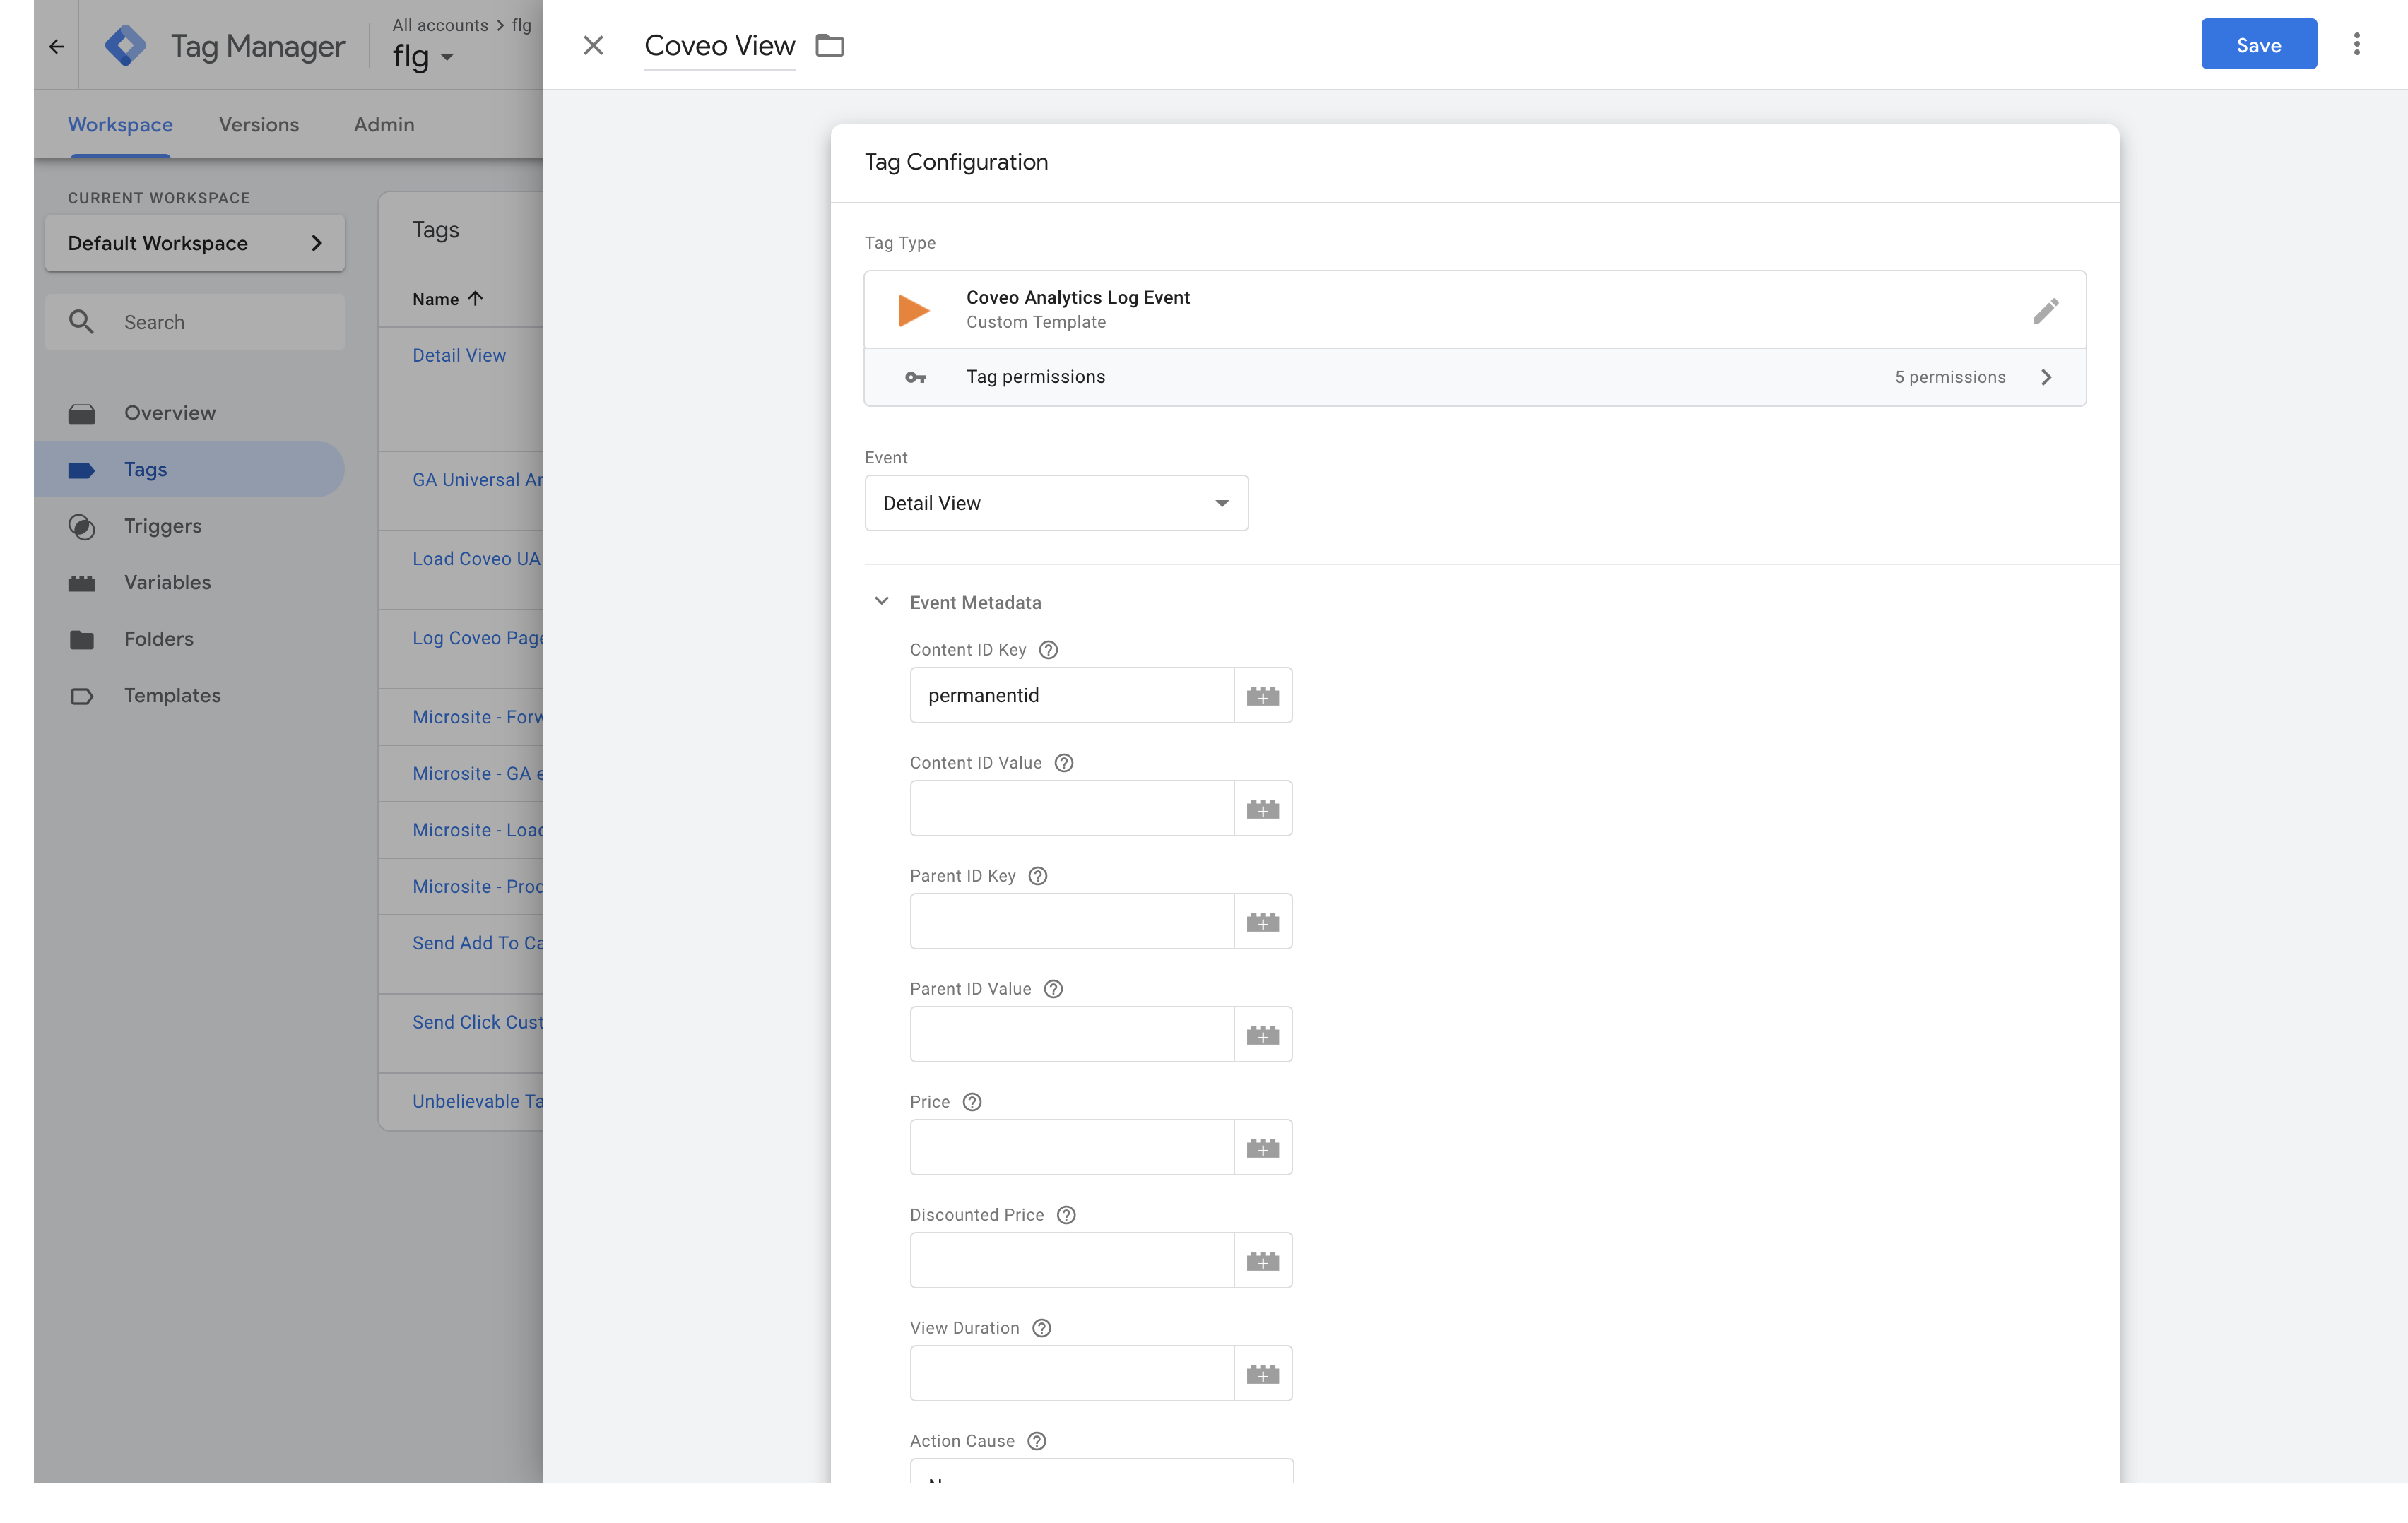
Task: Open the Microsite - GA tag link
Action: pos(477,774)
